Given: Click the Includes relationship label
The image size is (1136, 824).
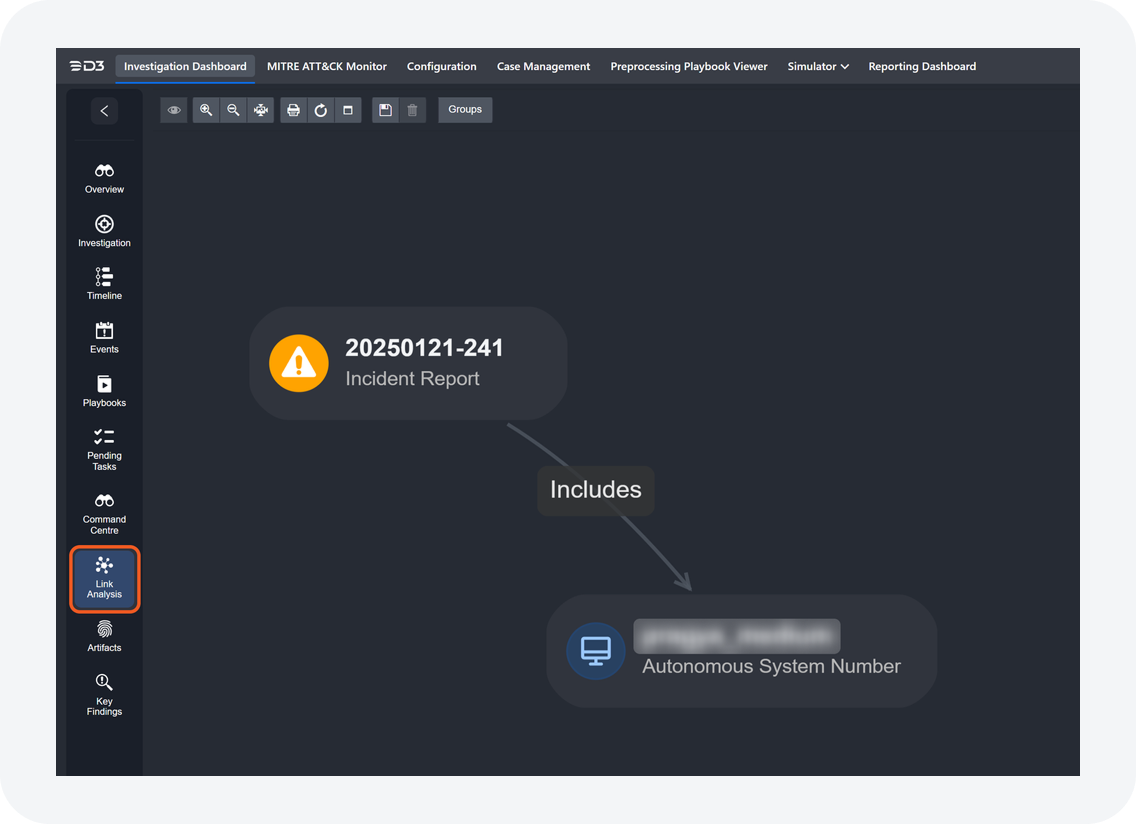Looking at the screenshot, I should point(595,490).
